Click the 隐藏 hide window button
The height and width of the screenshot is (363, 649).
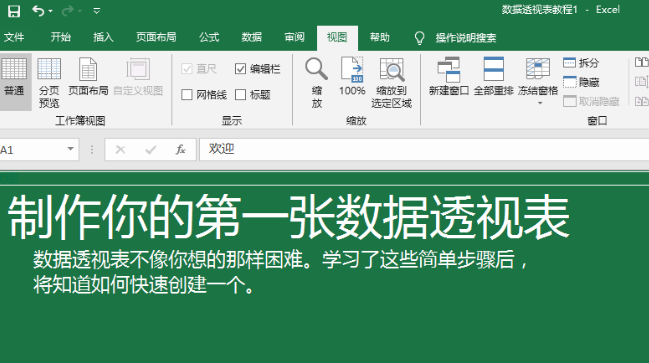581,82
